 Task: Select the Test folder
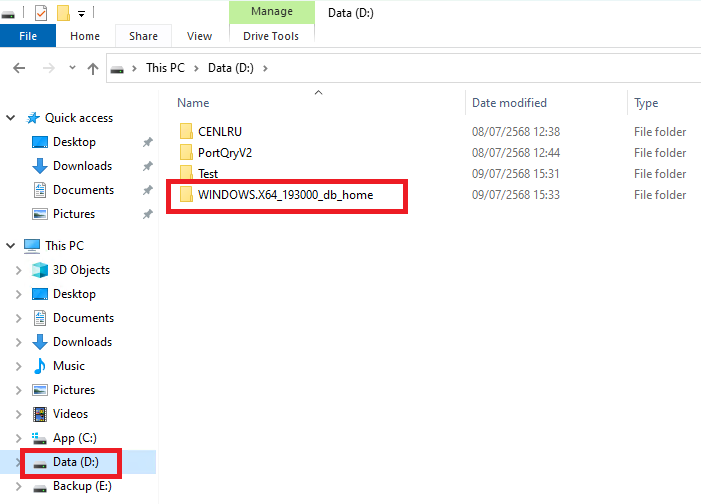click(x=208, y=174)
